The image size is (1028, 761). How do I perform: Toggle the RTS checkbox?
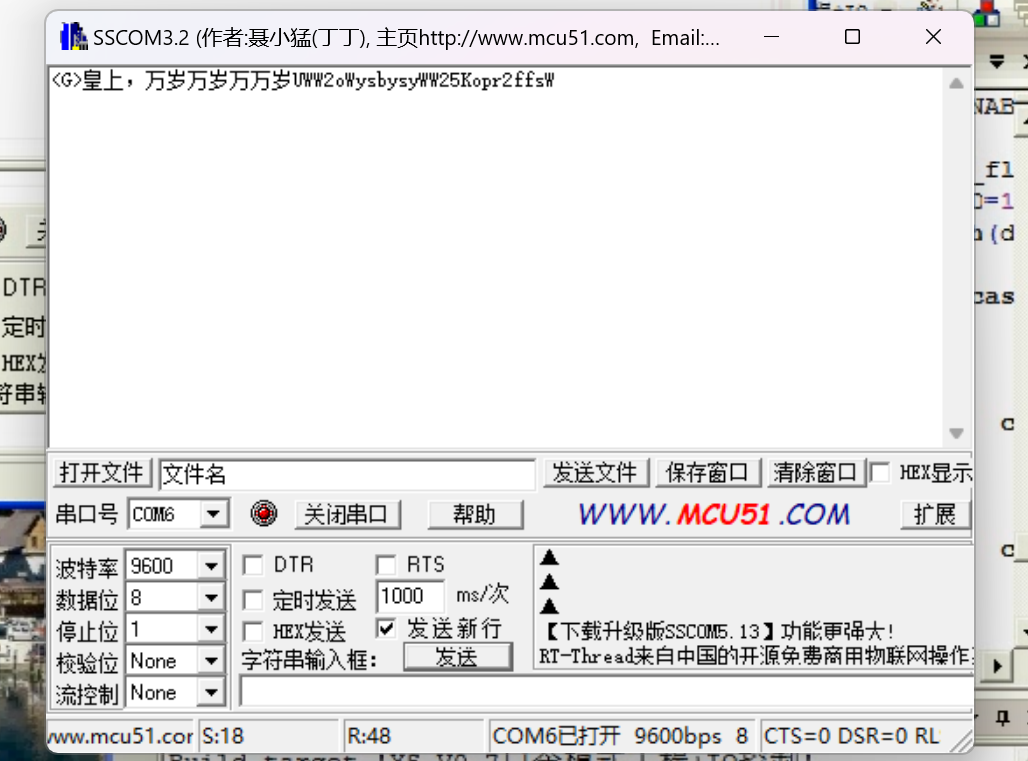[x=386, y=565]
